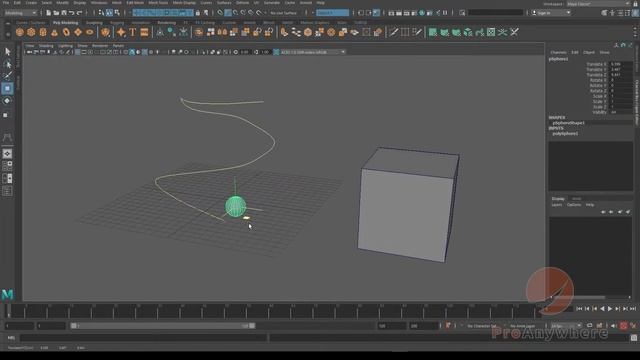The image size is (640, 360).
Task: Activate the Scale tool in toolbox
Action: click(x=6, y=115)
